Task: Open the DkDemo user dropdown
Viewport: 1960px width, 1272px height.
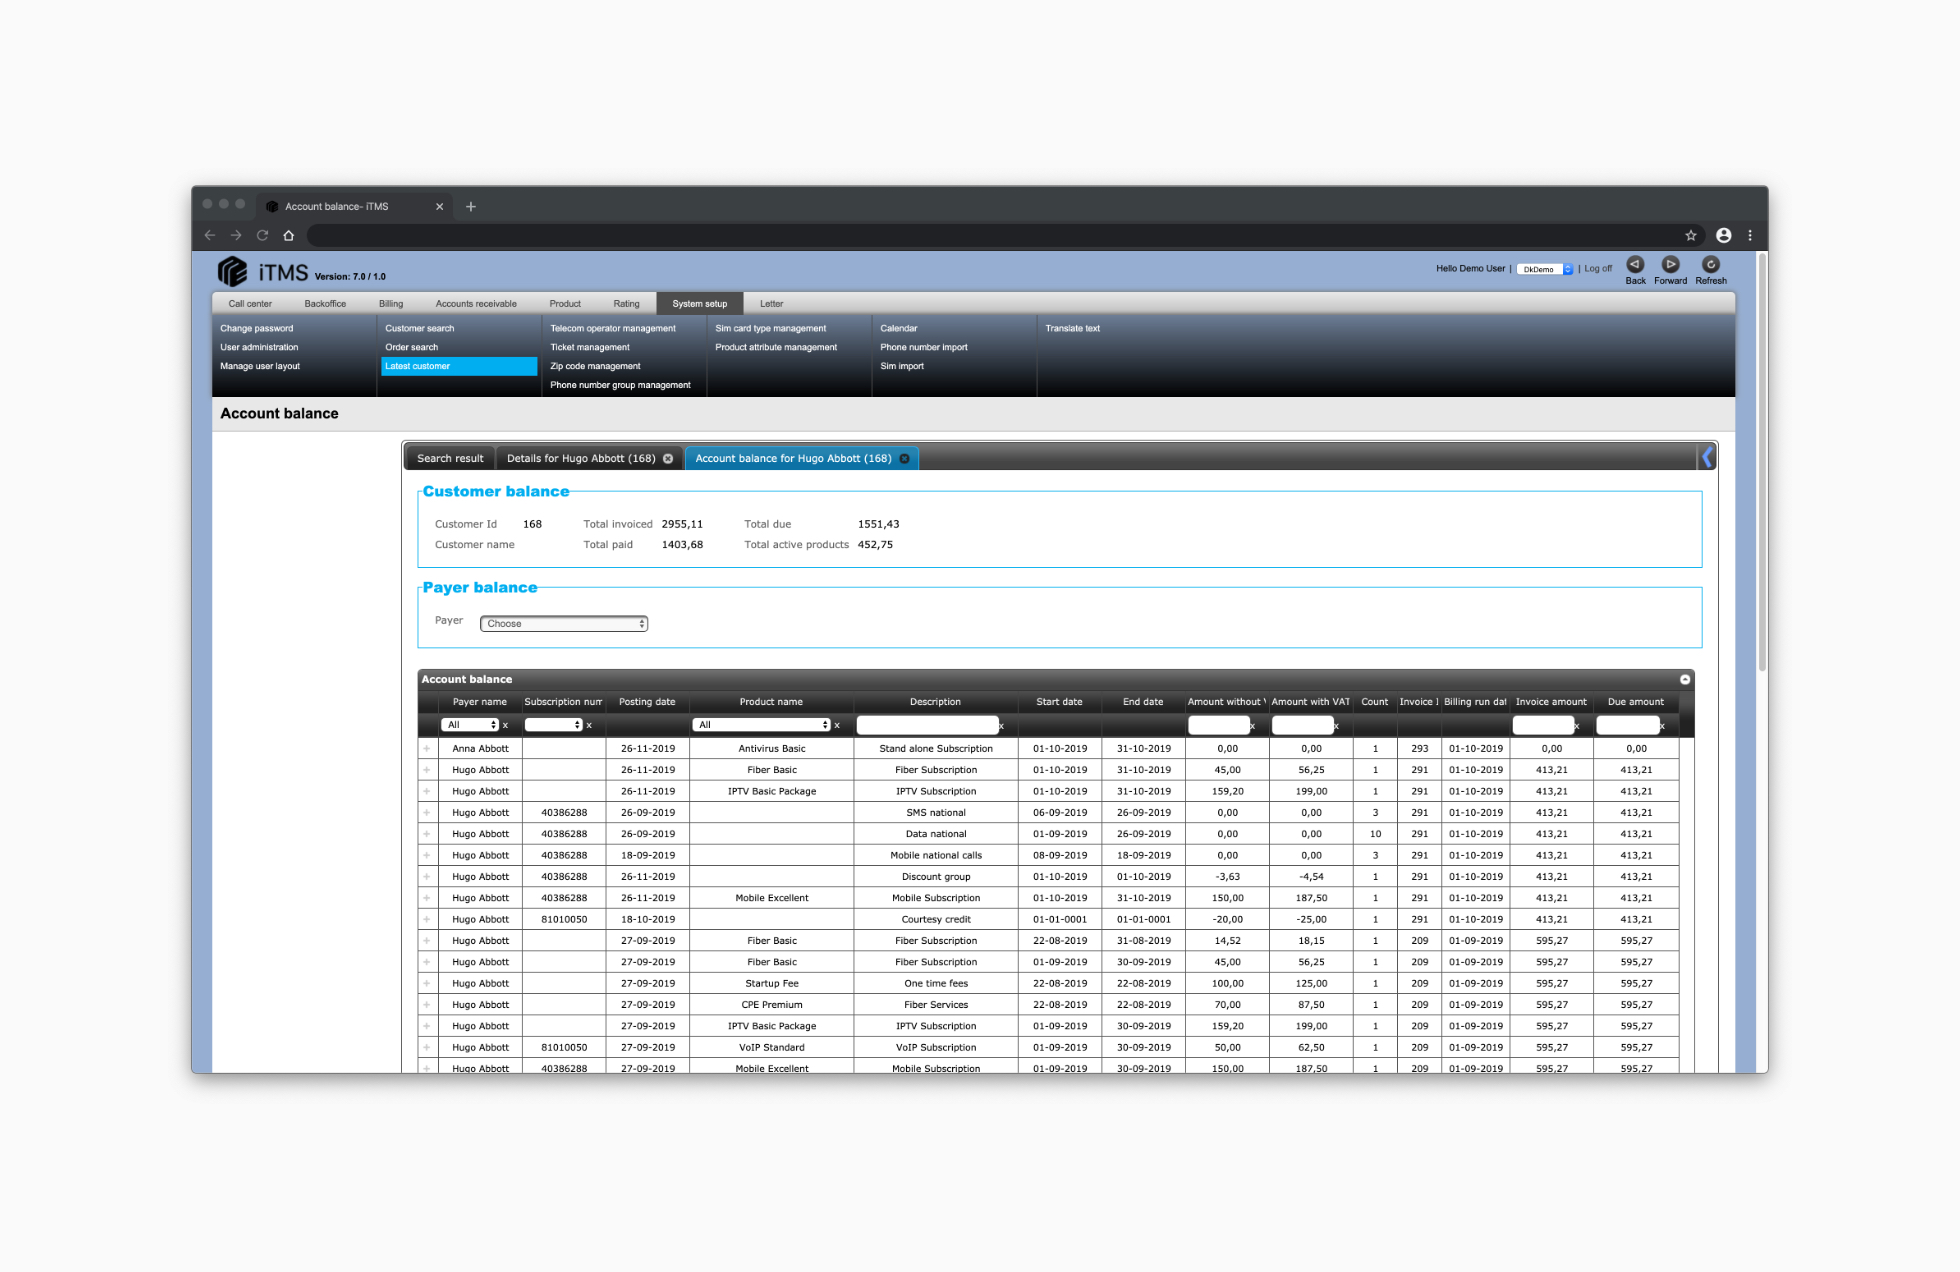Action: pos(1545,269)
